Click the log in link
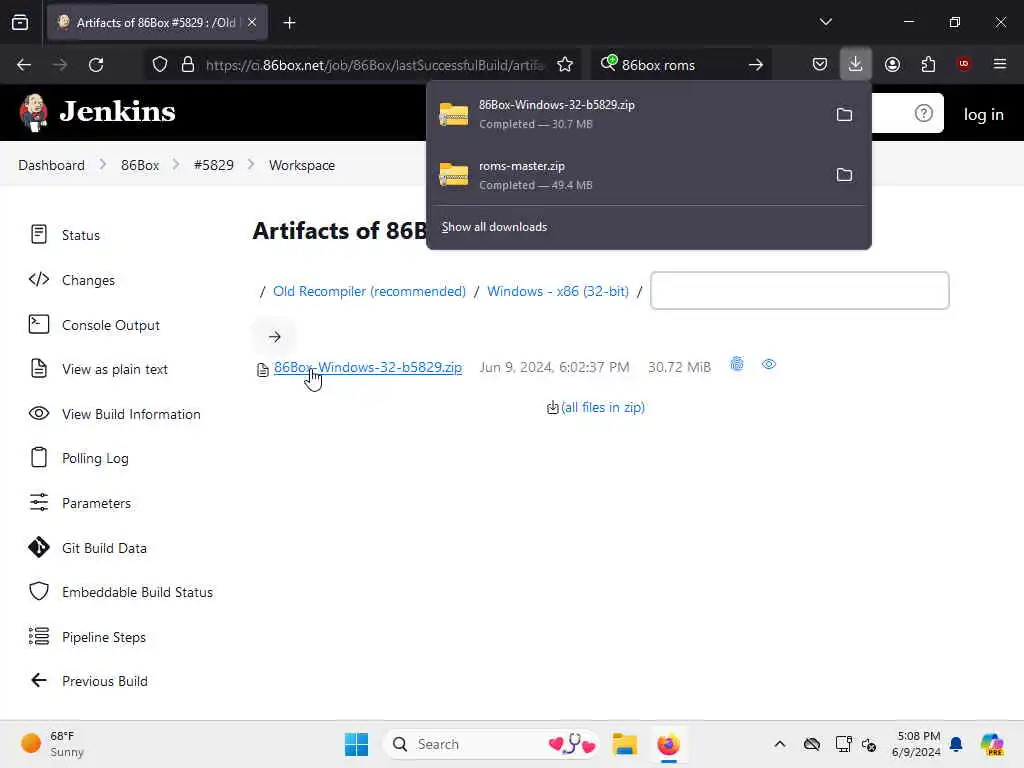 click(984, 114)
